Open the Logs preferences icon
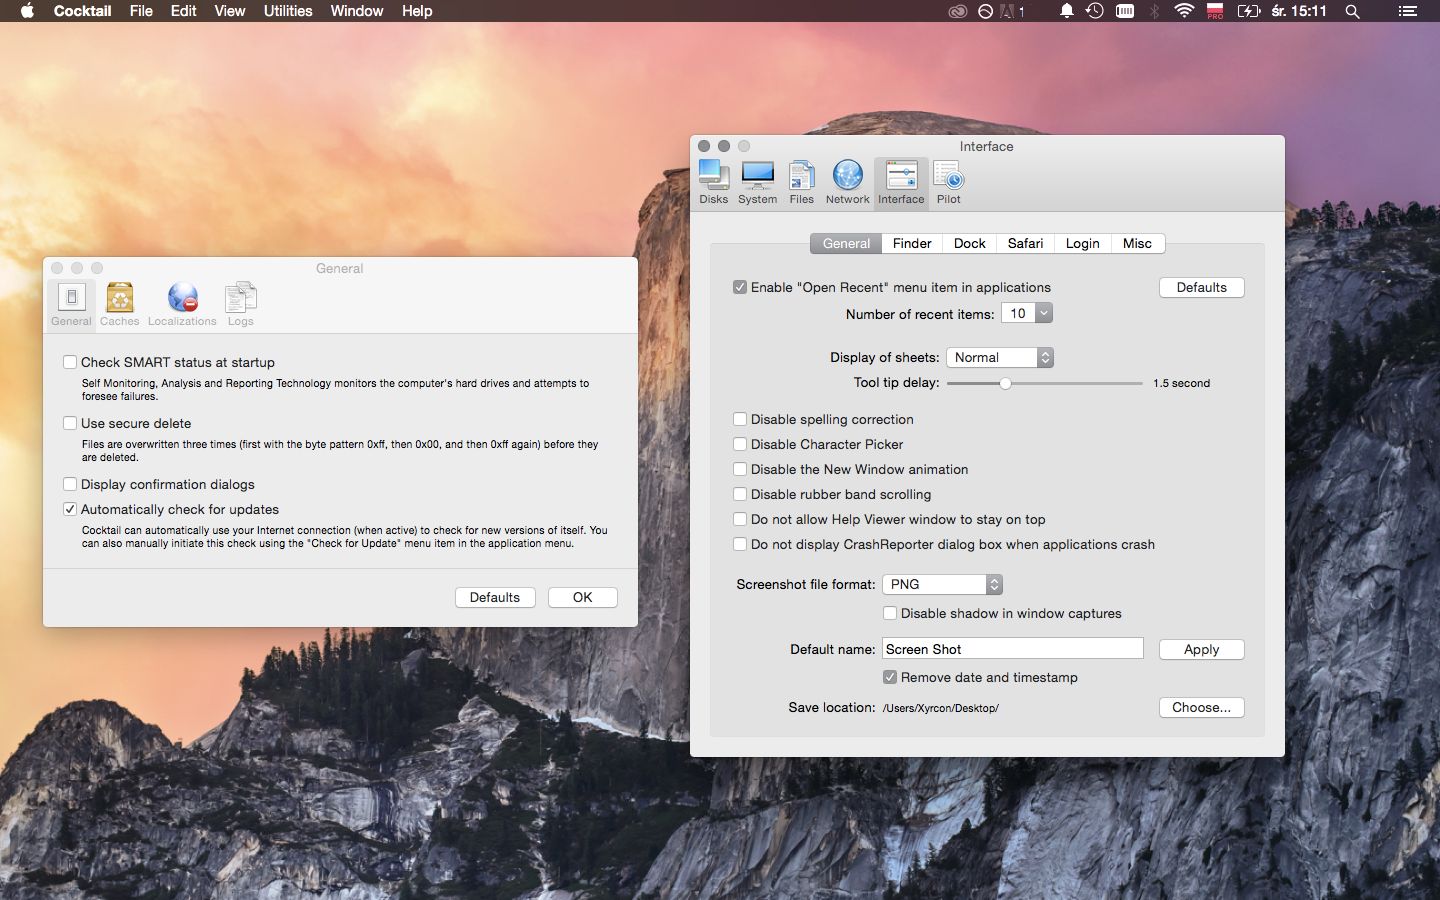 pyautogui.click(x=240, y=304)
